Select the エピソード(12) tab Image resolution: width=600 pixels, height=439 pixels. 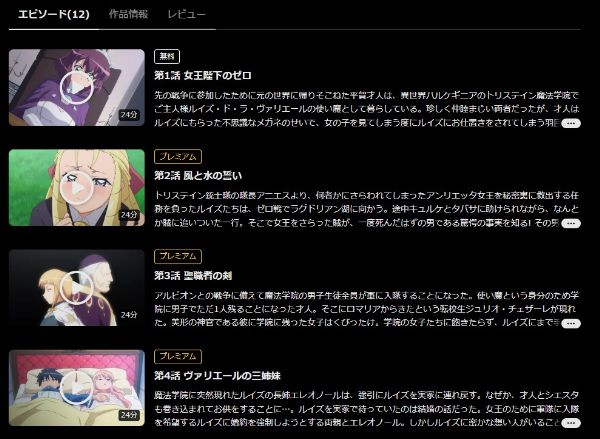coord(54,15)
